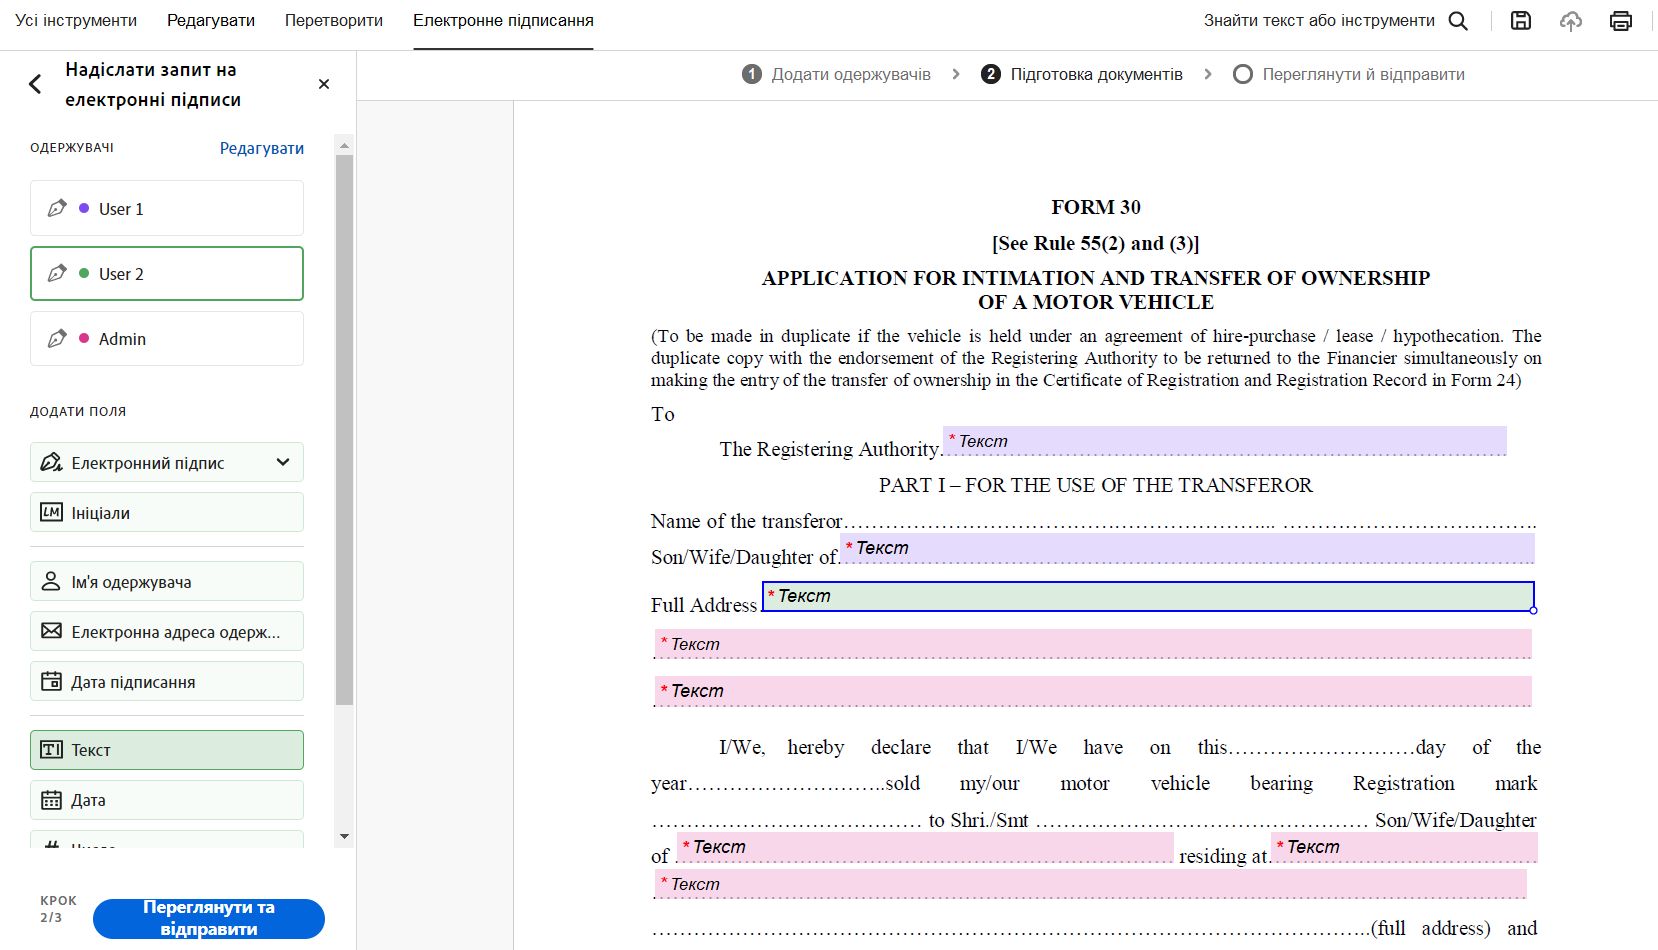Print the document via printer icon
Viewport: 1658px width, 950px height.
tap(1621, 21)
